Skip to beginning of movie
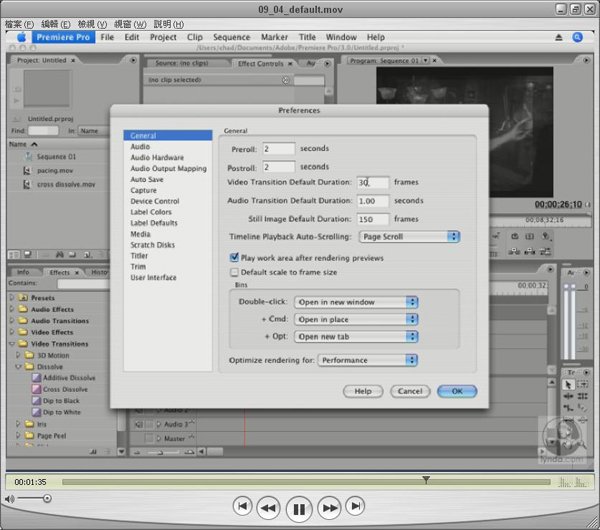 coord(242,506)
